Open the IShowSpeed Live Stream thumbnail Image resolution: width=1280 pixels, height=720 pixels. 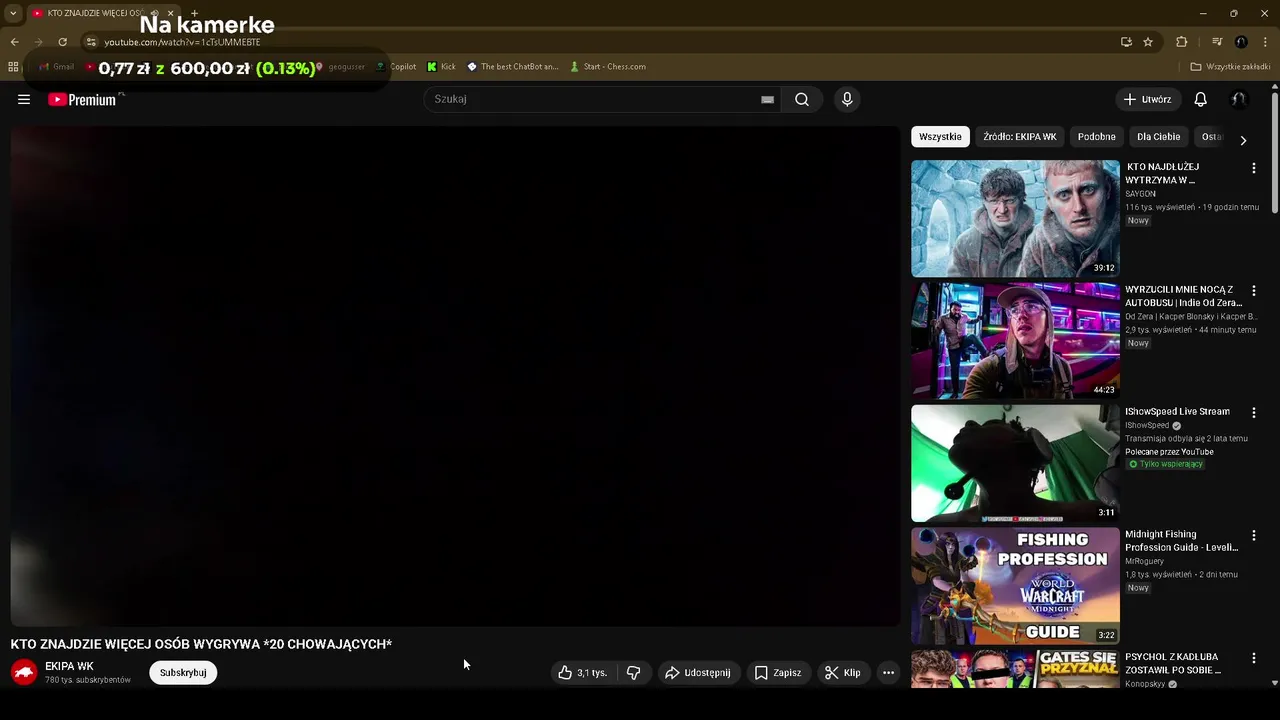pyautogui.click(x=1015, y=463)
